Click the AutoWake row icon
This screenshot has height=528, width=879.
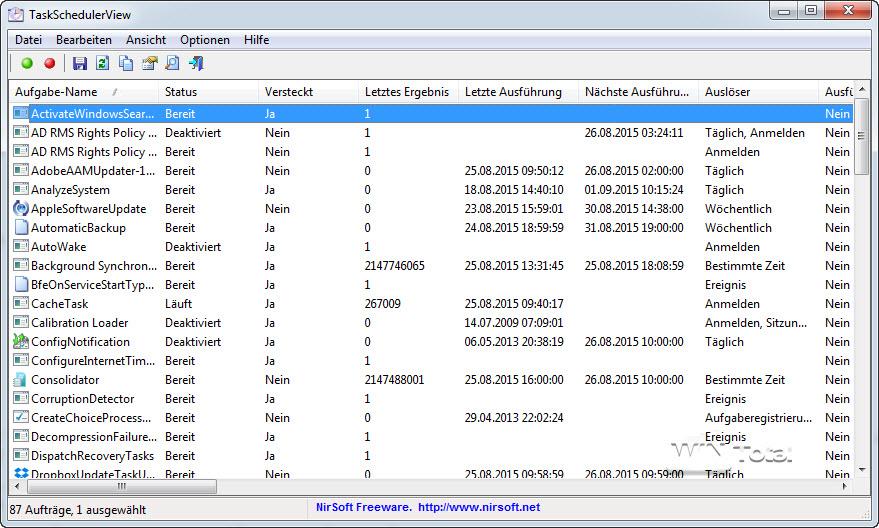click(x=21, y=247)
